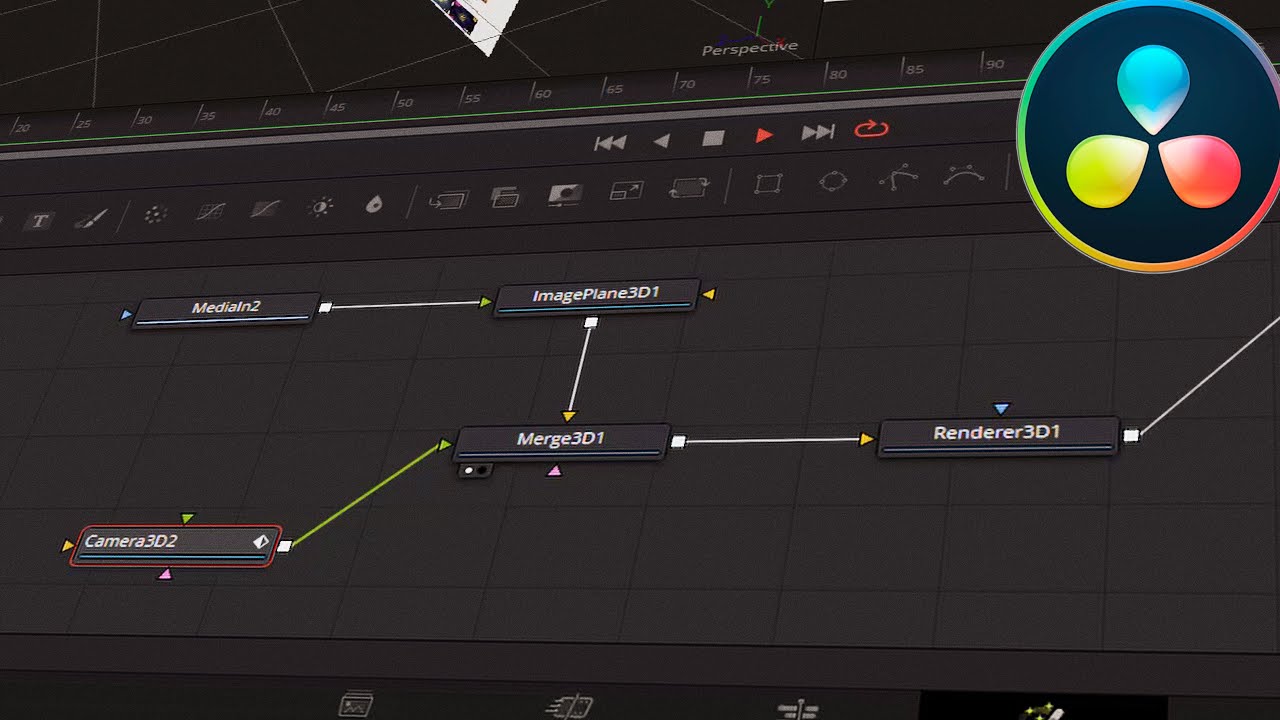Click the blue mask input above Renderer3D1
Image resolution: width=1280 pixels, height=720 pixels.
point(1002,408)
